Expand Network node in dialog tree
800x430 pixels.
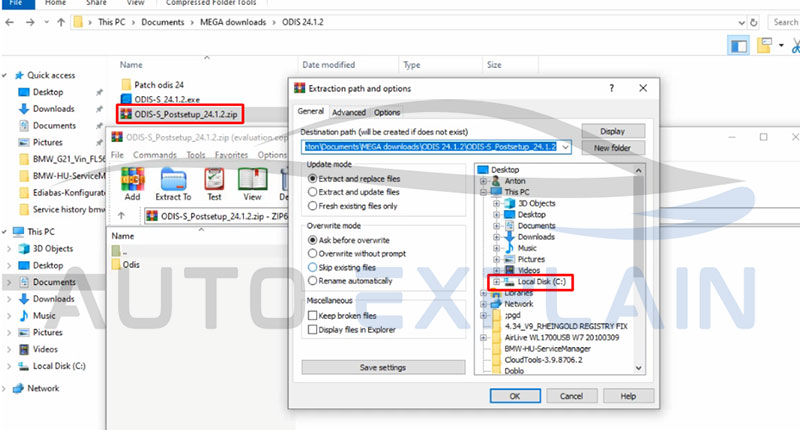tap(483, 304)
